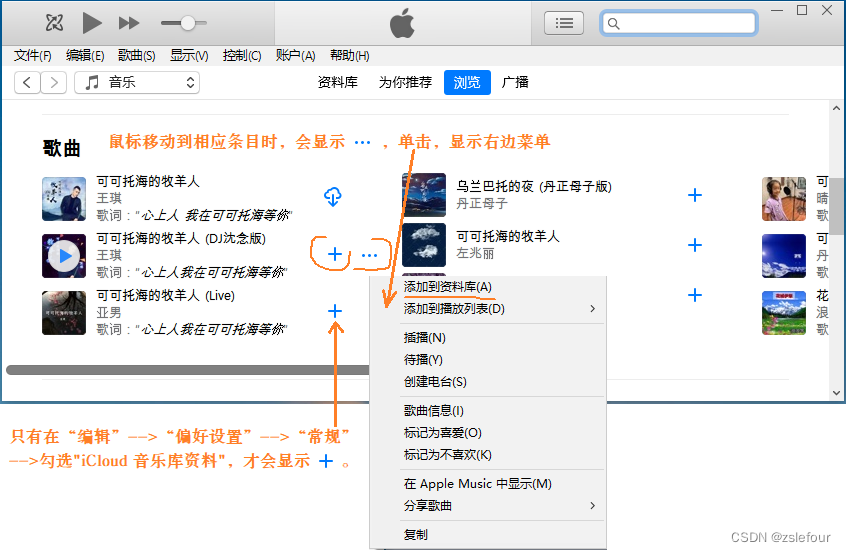Open the 文件(F) menu
This screenshot has height=552, width=846.
point(32,56)
